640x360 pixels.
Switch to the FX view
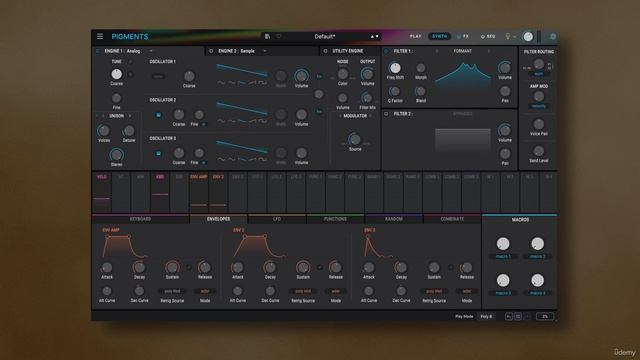463,36
